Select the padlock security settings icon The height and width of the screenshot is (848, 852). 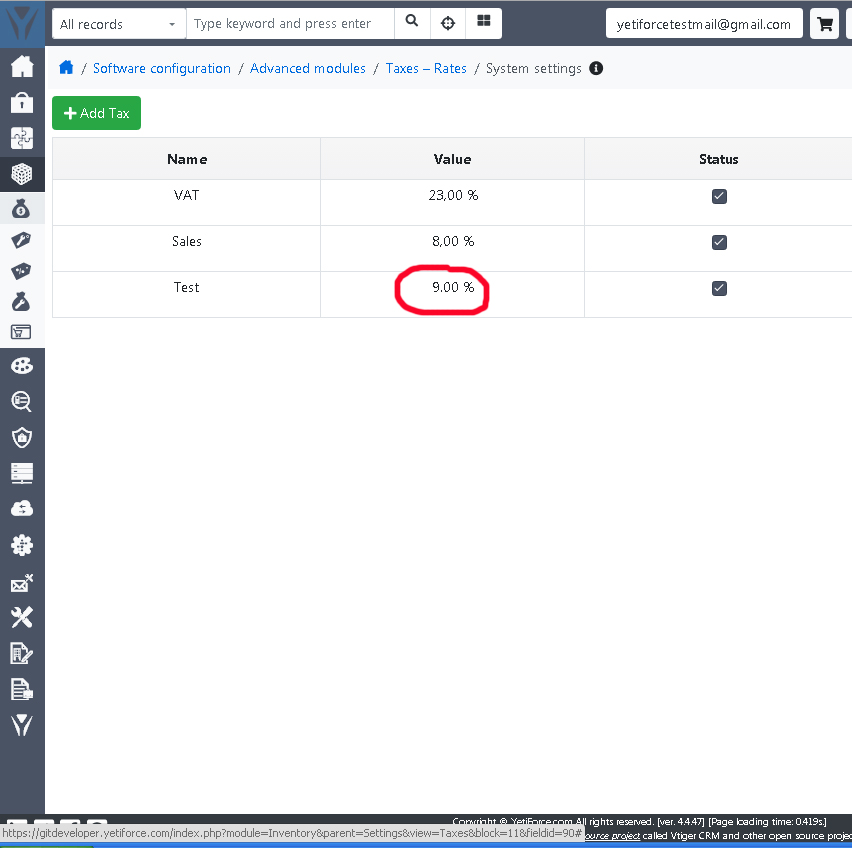coord(22,102)
